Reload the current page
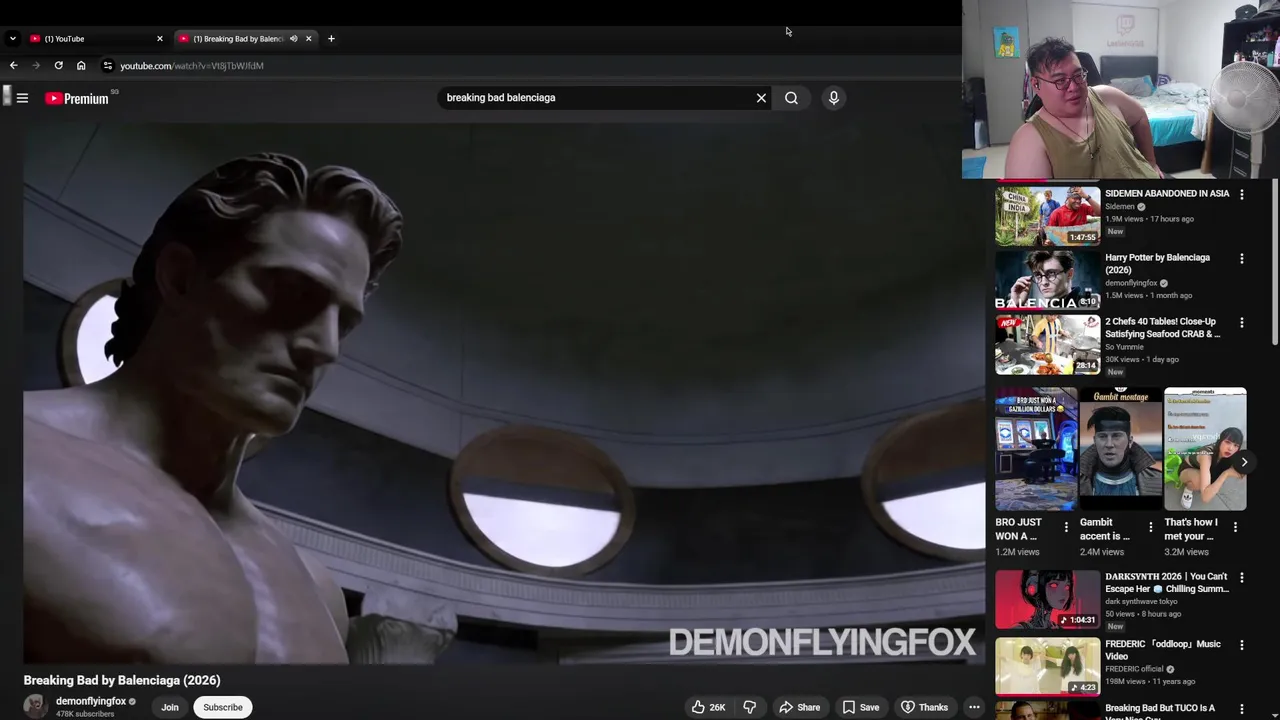 pos(58,65)
